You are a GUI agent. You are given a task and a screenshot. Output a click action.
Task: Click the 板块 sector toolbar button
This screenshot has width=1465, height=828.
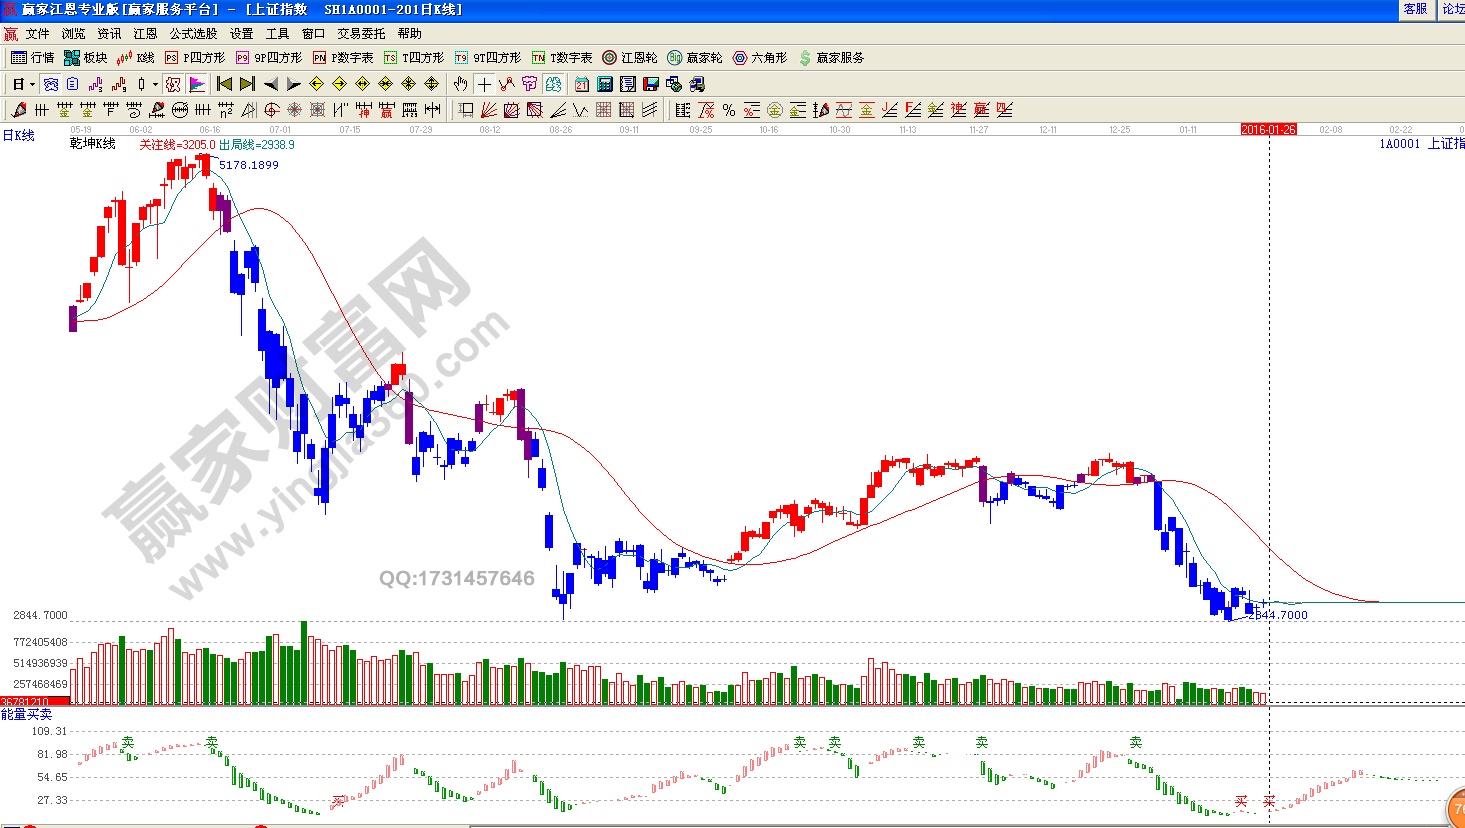coord(85,58)
